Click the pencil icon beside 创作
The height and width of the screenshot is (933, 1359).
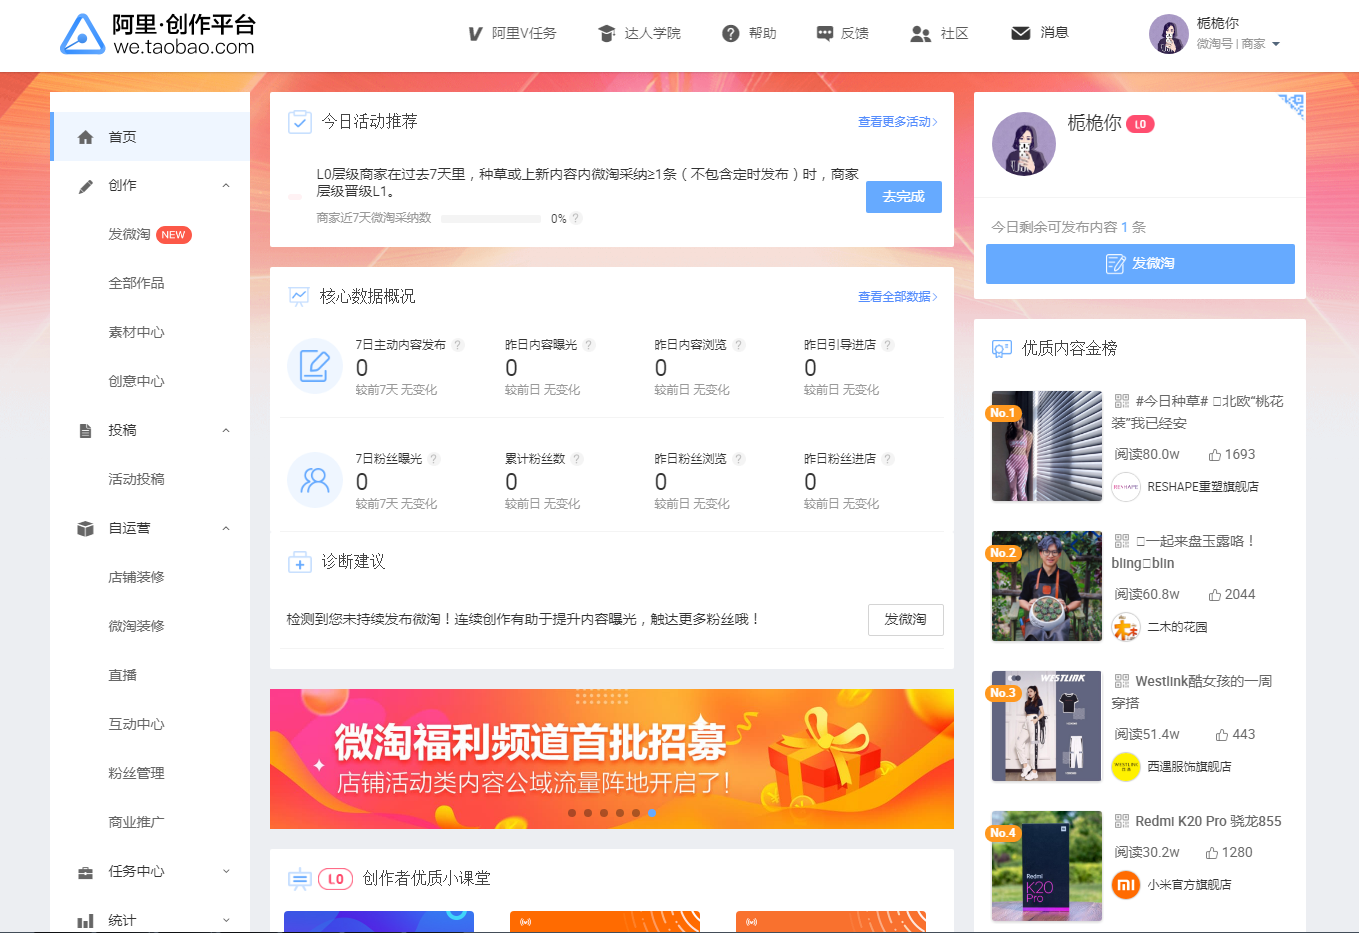(86, 186)
